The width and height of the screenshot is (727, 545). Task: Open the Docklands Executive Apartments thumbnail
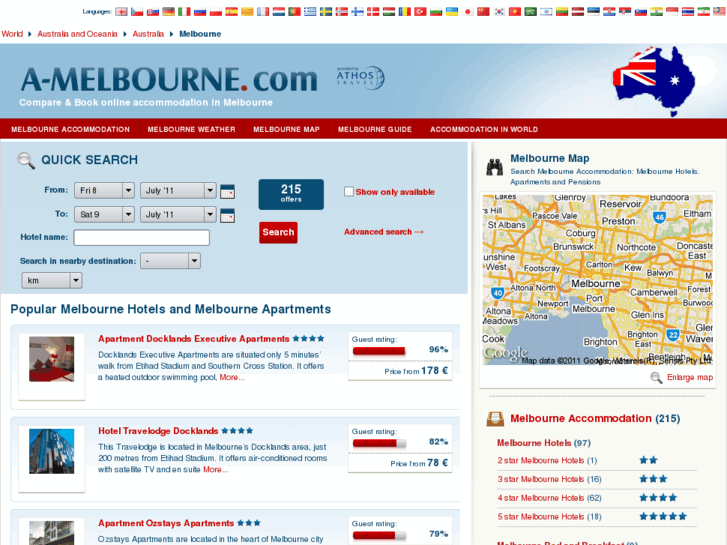click(51, 359)
